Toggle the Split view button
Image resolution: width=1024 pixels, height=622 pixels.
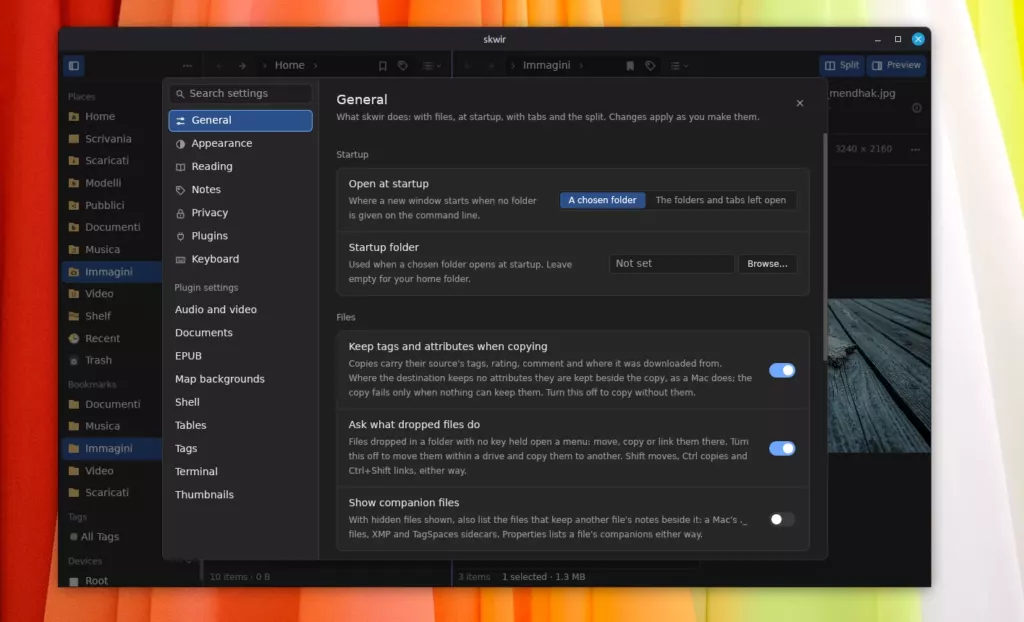[842, 65]
